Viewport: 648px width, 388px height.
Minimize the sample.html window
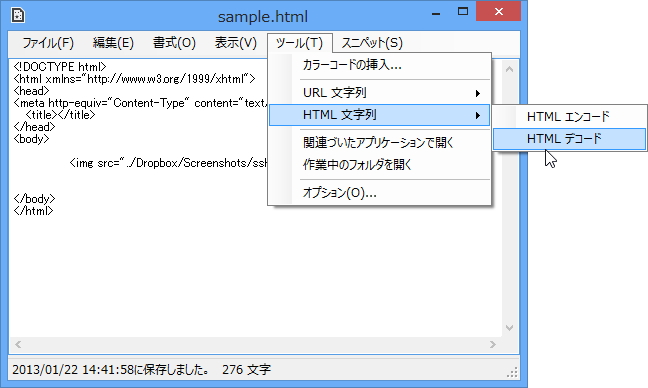(x=436, y=13)
